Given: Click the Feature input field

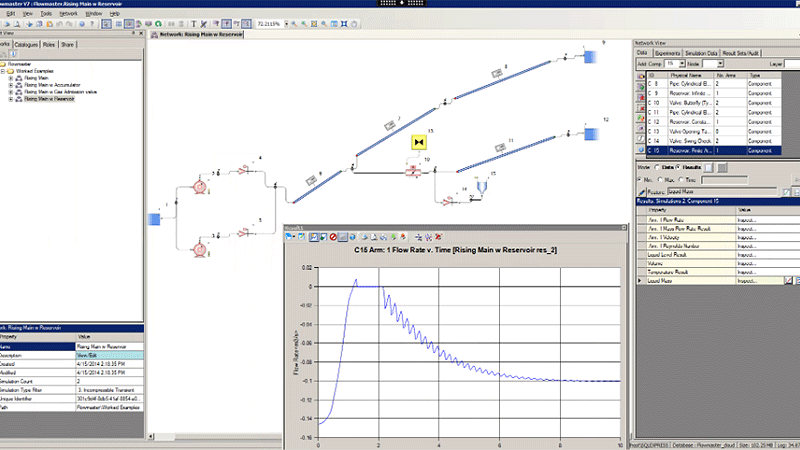Looking at the screenshot, I should tap(724, 192).
